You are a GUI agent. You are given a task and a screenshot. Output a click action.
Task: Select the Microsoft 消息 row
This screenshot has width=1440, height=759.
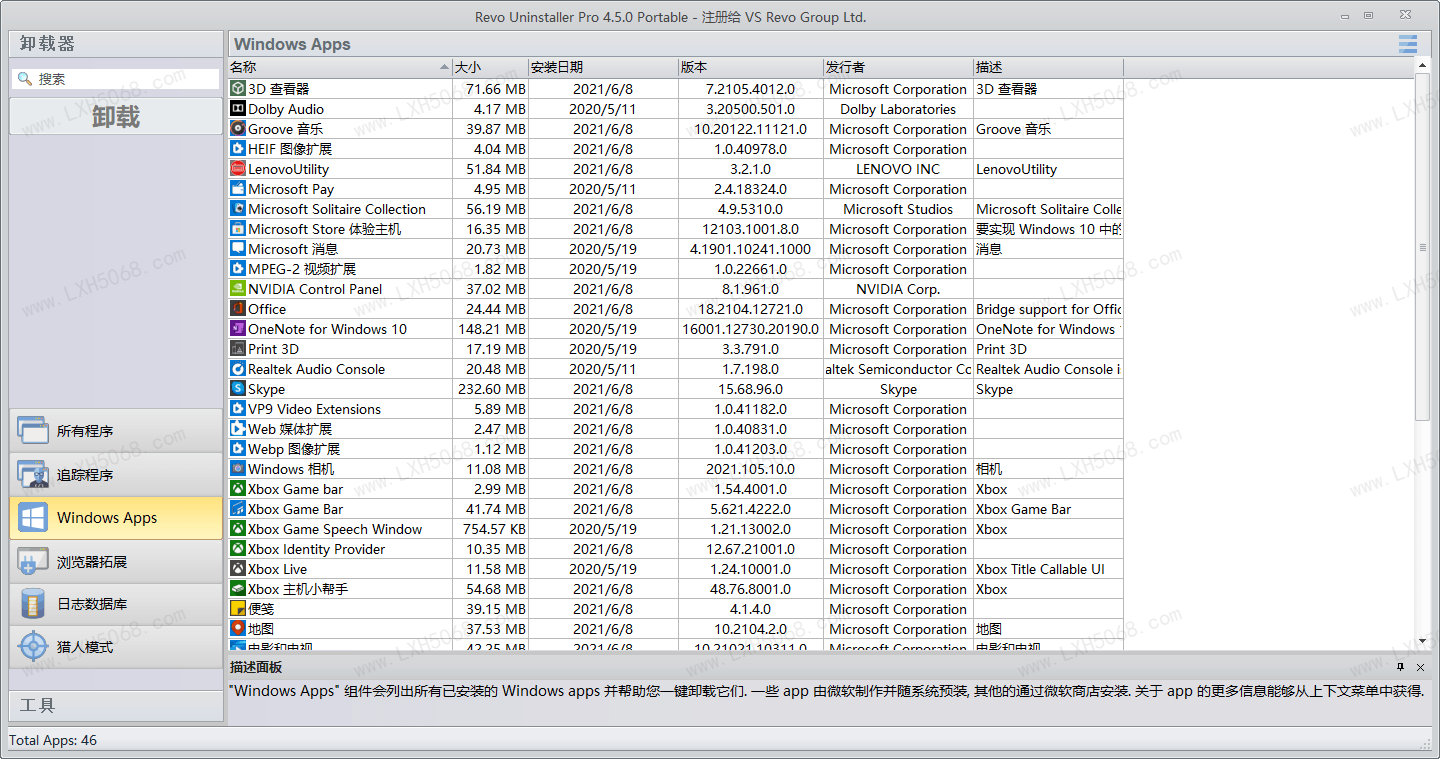(x=676, y=249)
